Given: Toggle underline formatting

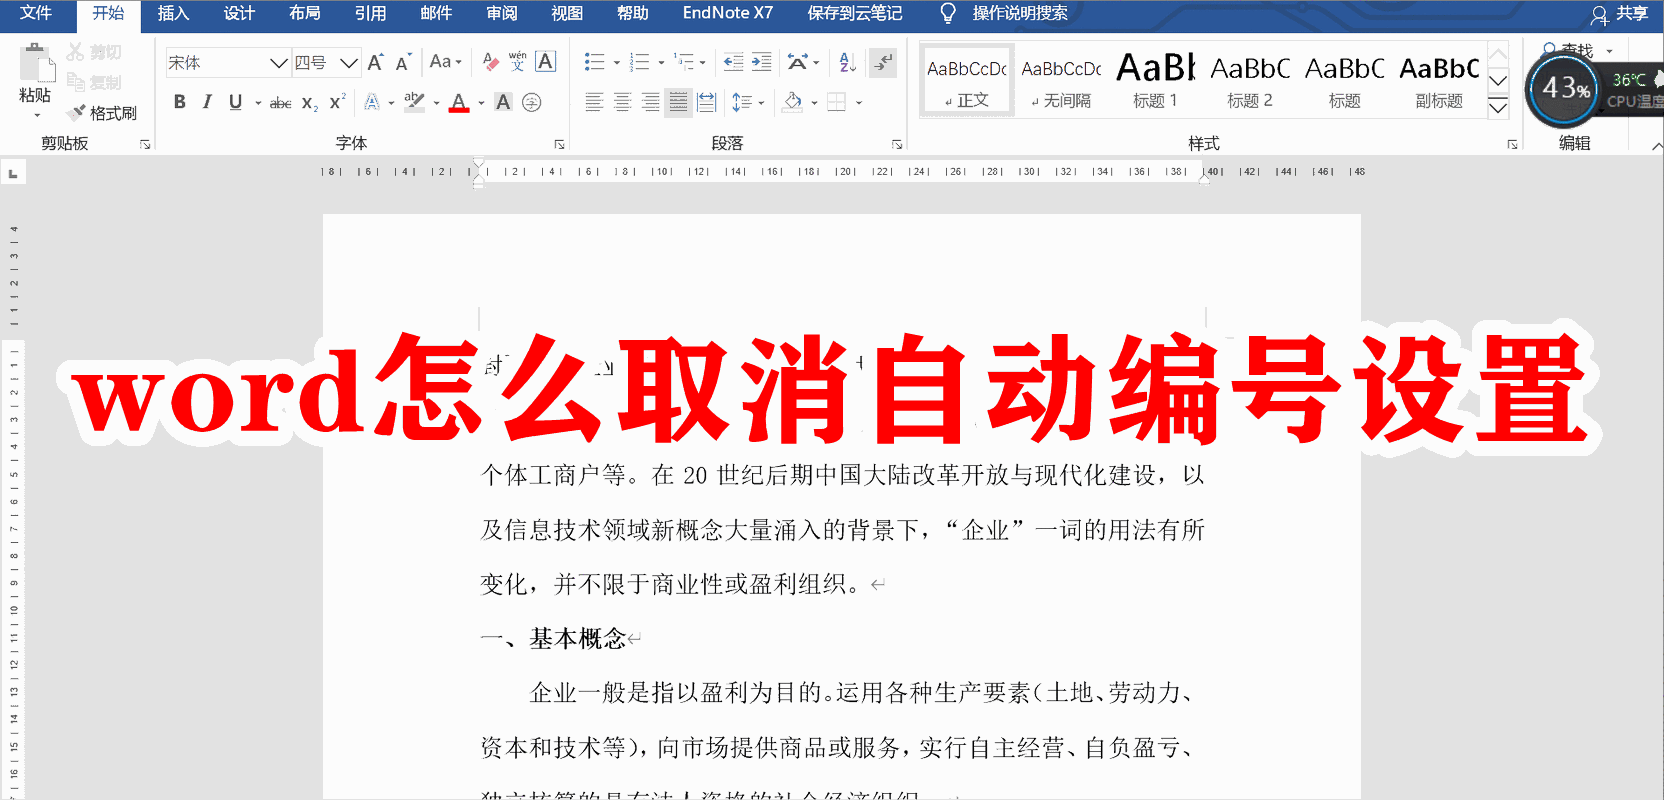Looking at the screenshot, I should click(x=235, y=102).
